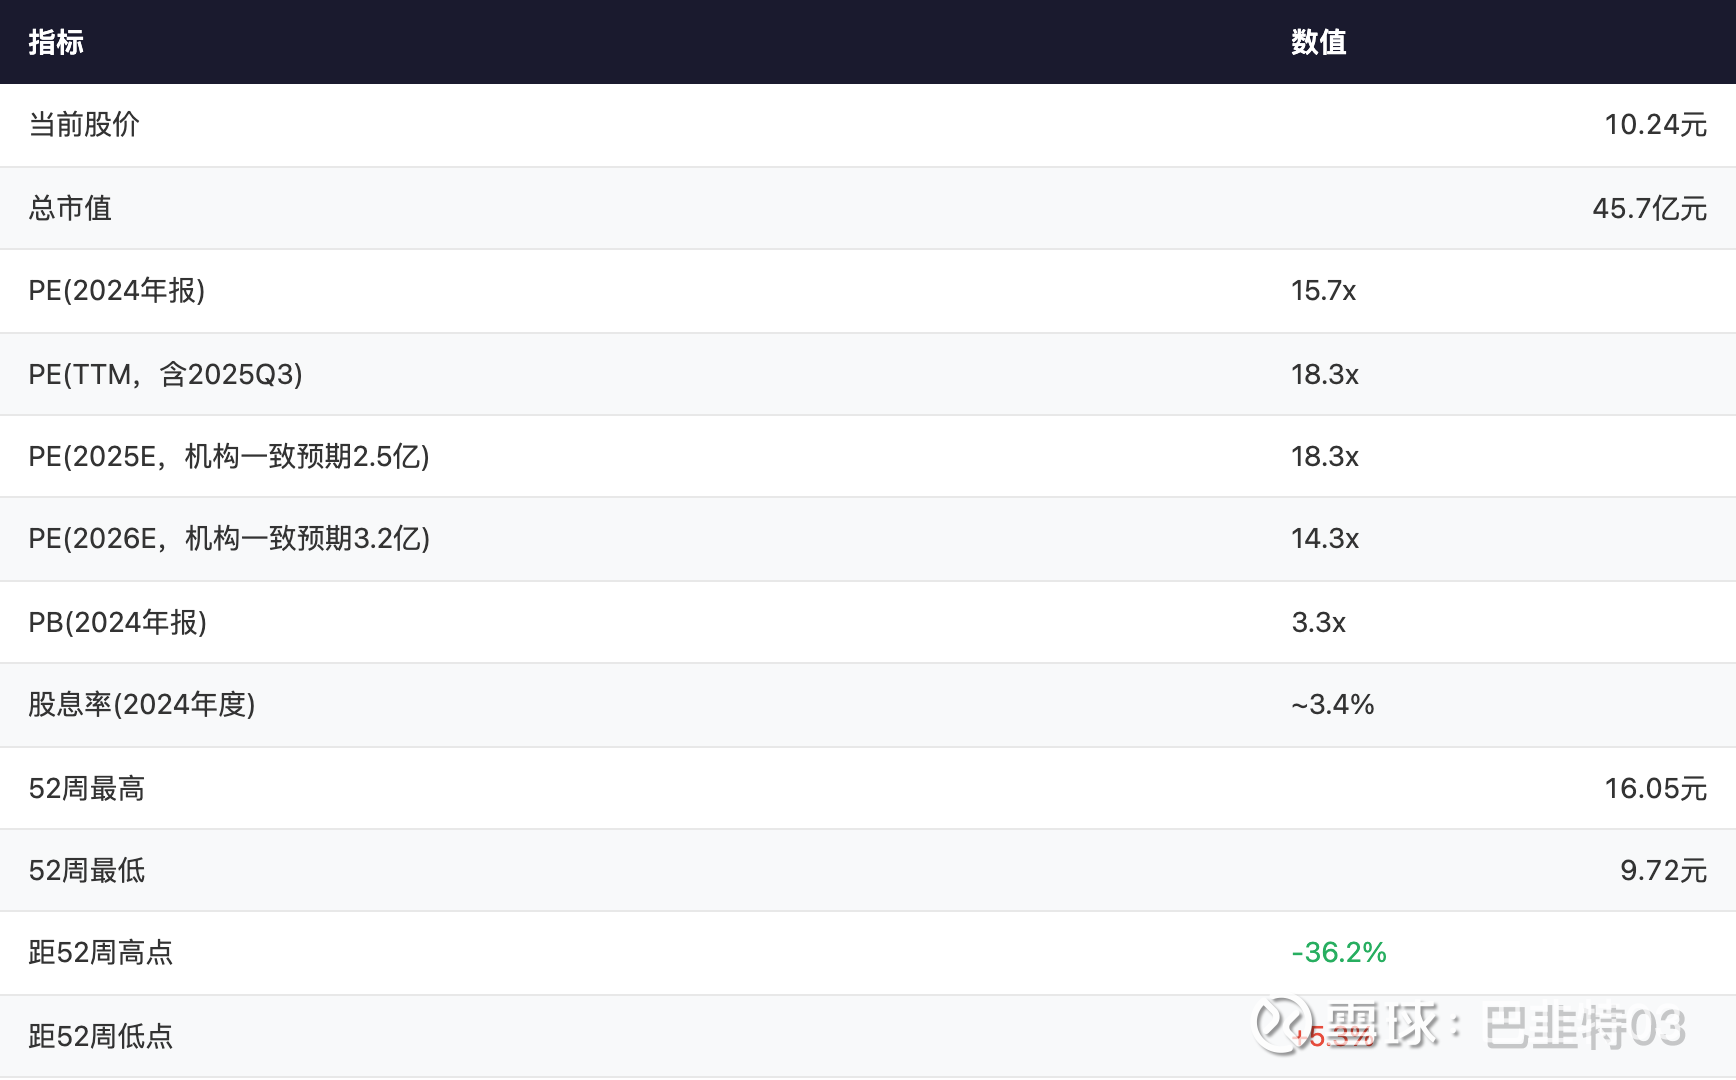Screen dimensions: 1736x1080
Task: Select the 距52周低点 row label
Action: 101,1036
